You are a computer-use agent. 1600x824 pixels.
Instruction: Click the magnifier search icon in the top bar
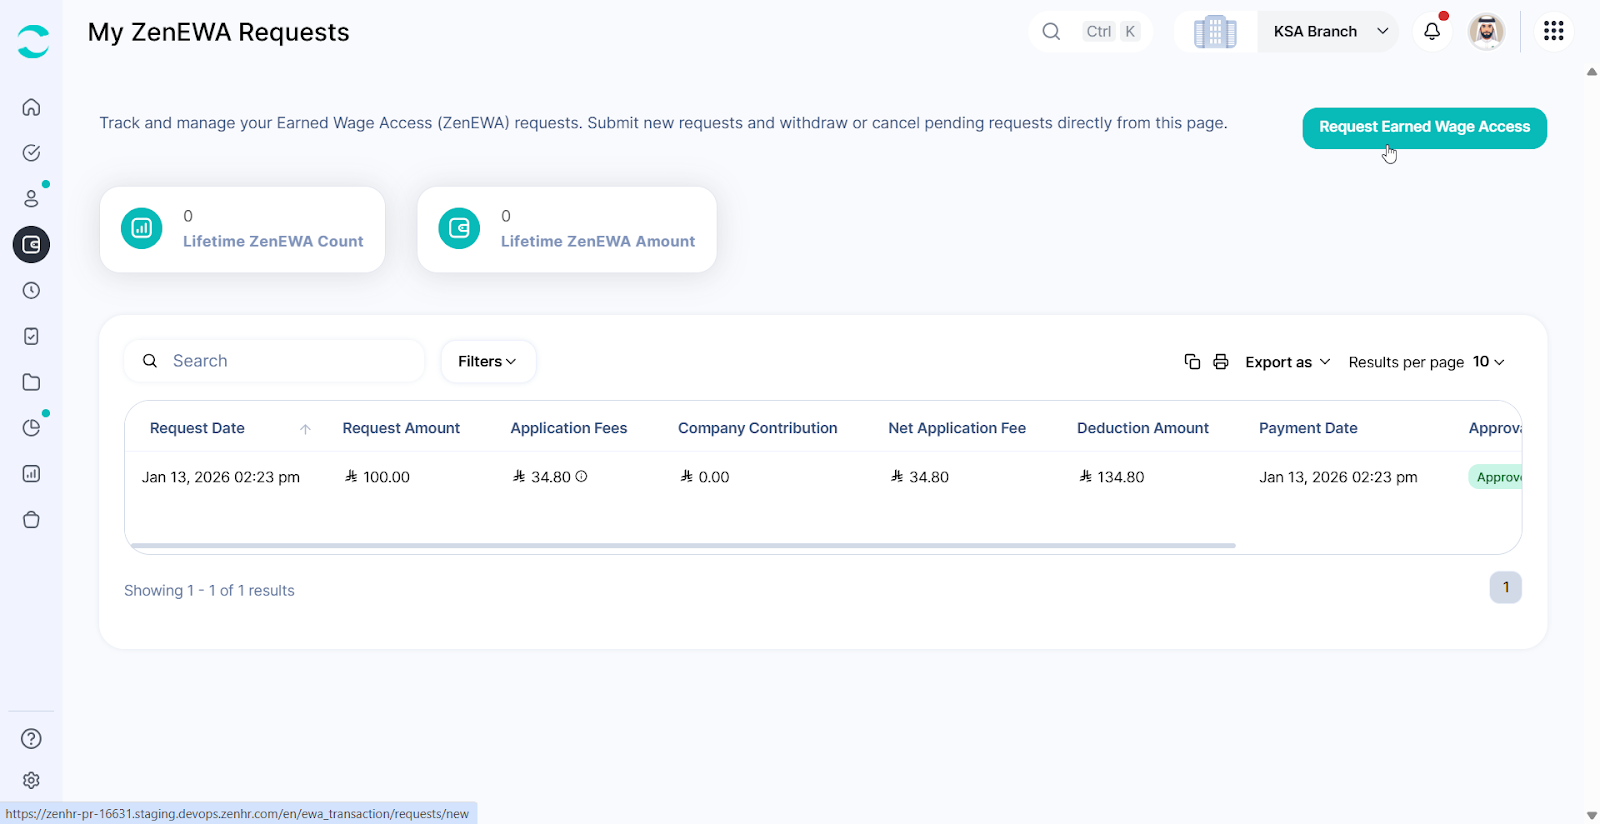click(x=1051, y=31)
